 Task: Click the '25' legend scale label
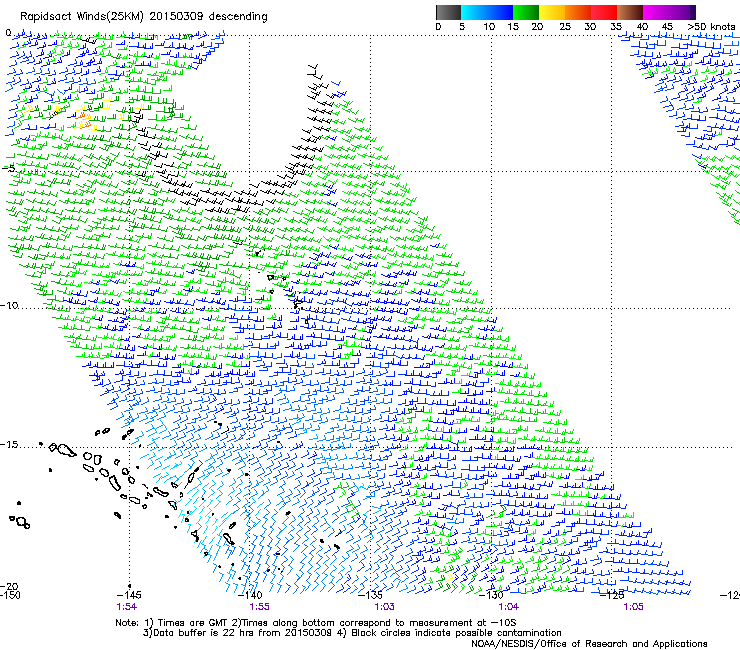(565, 27)
